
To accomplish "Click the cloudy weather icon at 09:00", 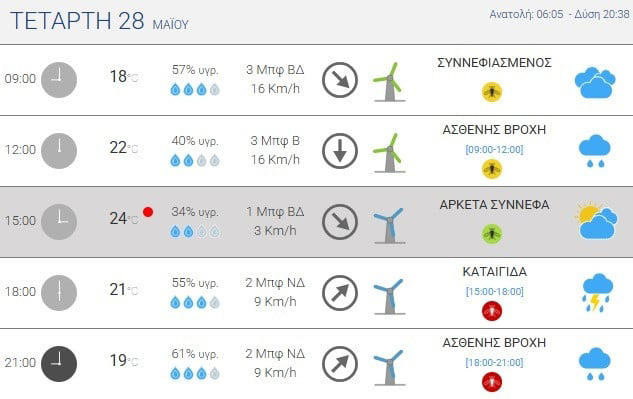I will 595,83.
